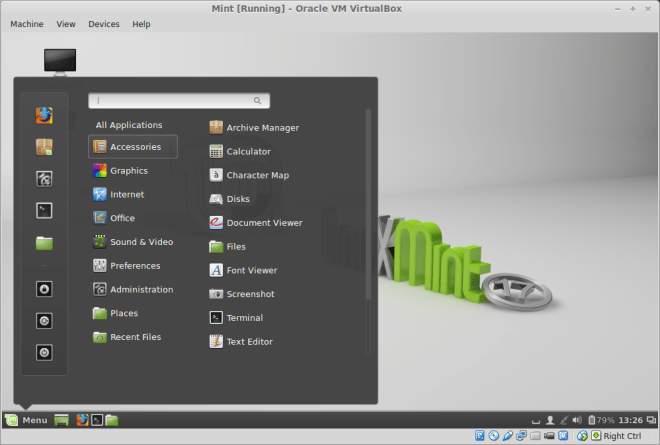Image resolution: width=660 pixels, height=445 pixels.
Task: Launch Font Viewer application
Action: tap(243, 270)
